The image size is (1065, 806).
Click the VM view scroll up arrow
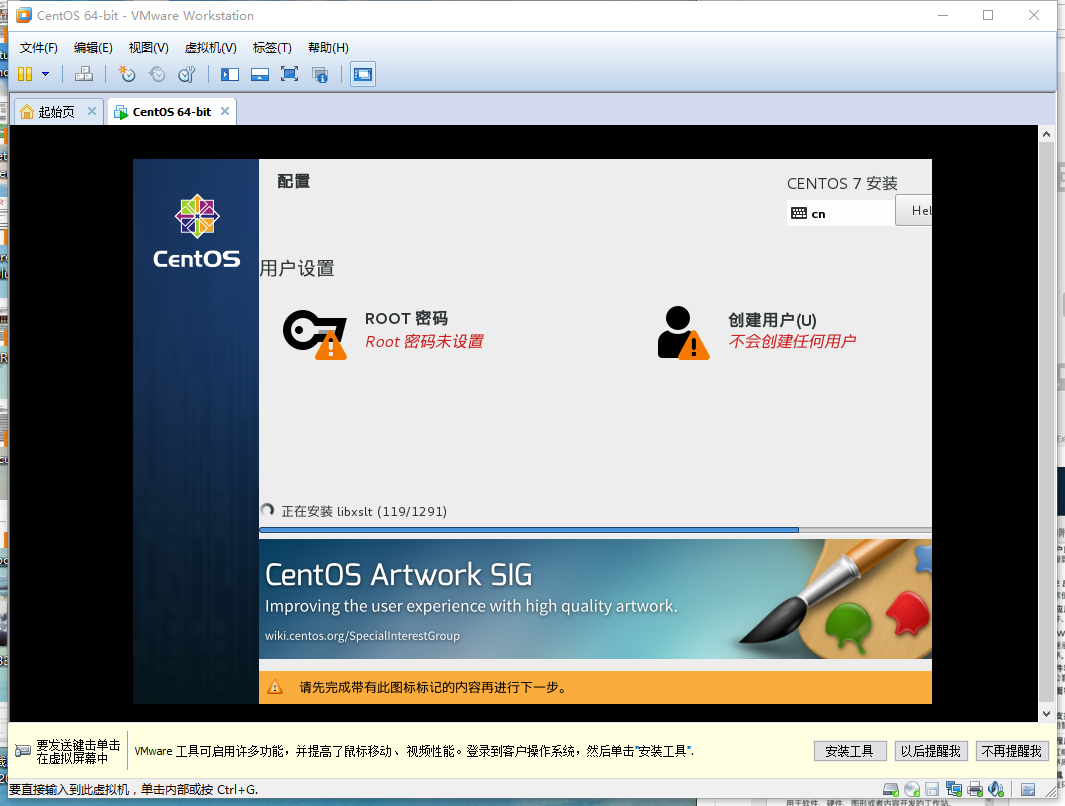[1046, 134]
